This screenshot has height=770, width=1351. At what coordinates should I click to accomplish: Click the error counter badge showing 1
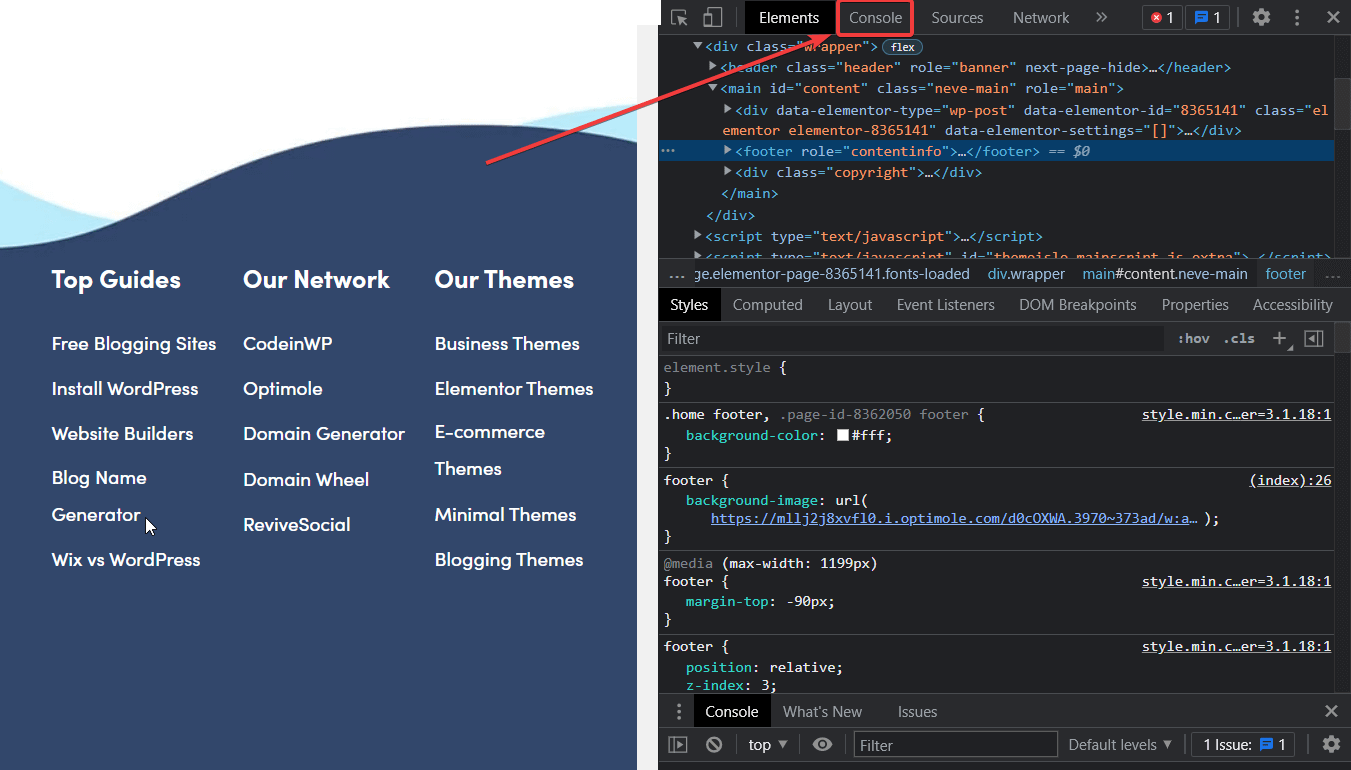(x=1161, y=17)
